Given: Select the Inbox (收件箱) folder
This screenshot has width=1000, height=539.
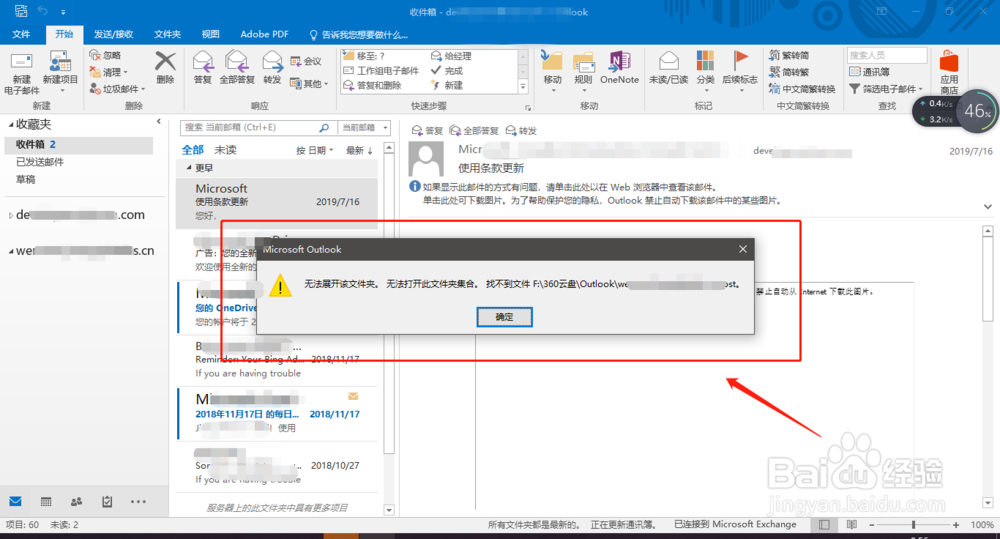Looking at the screenshot, I should 78,145.
